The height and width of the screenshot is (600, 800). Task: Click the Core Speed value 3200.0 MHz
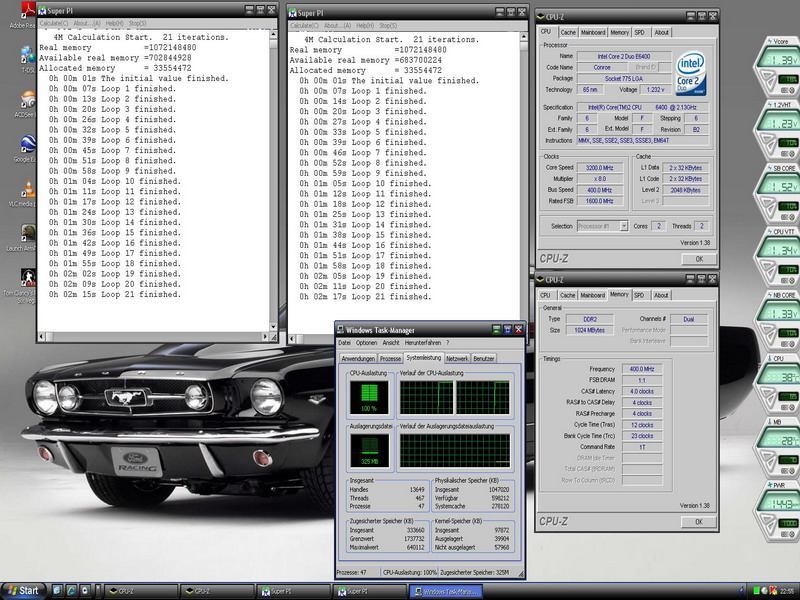coord(599,168)
